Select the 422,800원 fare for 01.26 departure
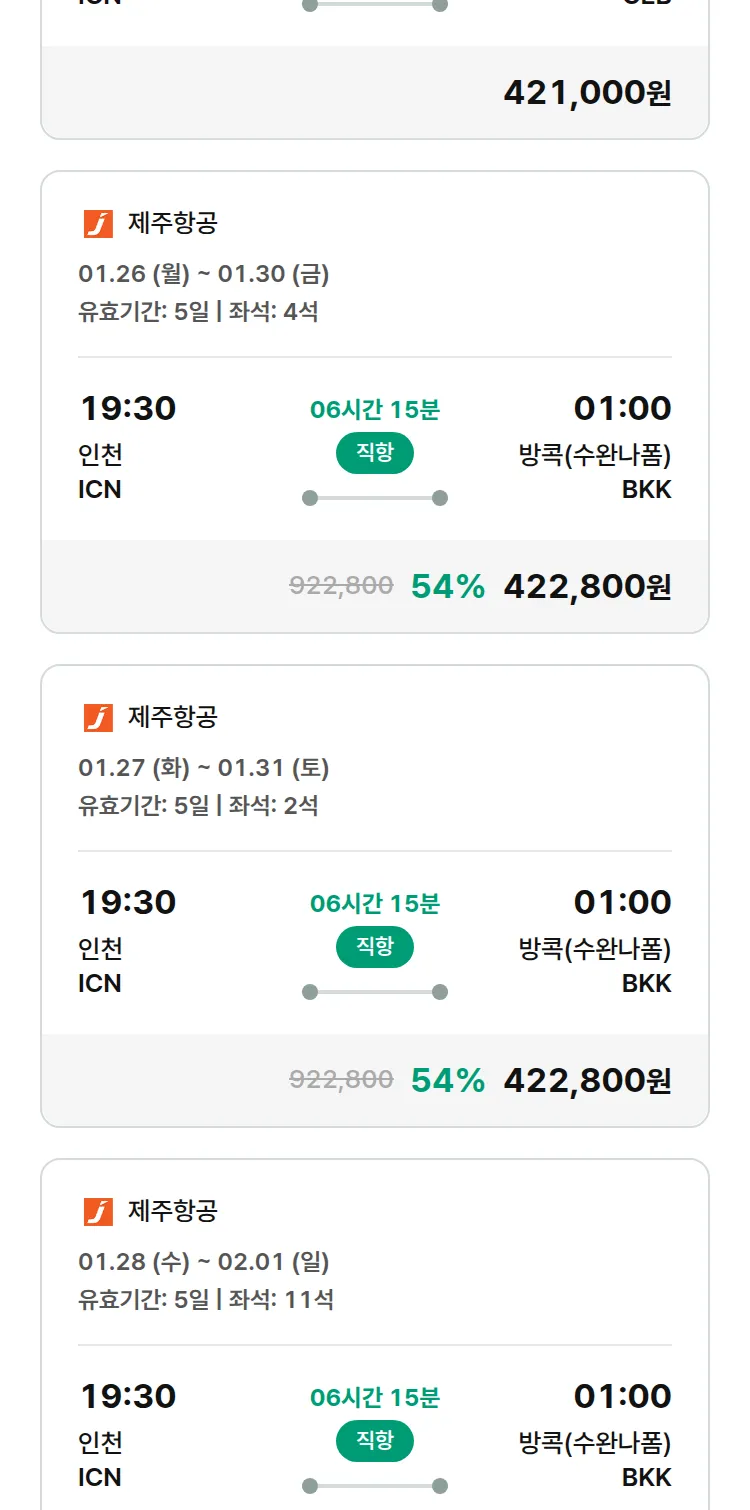The height and width of the screenshot is (1510, 750). pyautogui.click(x=587, y=587)
